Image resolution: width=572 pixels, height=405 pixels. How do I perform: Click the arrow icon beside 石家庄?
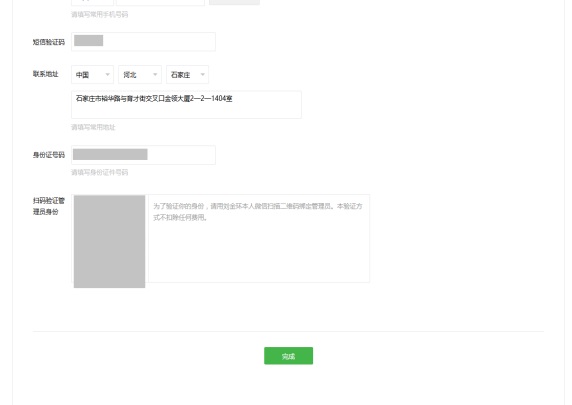(x=203, y=74)
